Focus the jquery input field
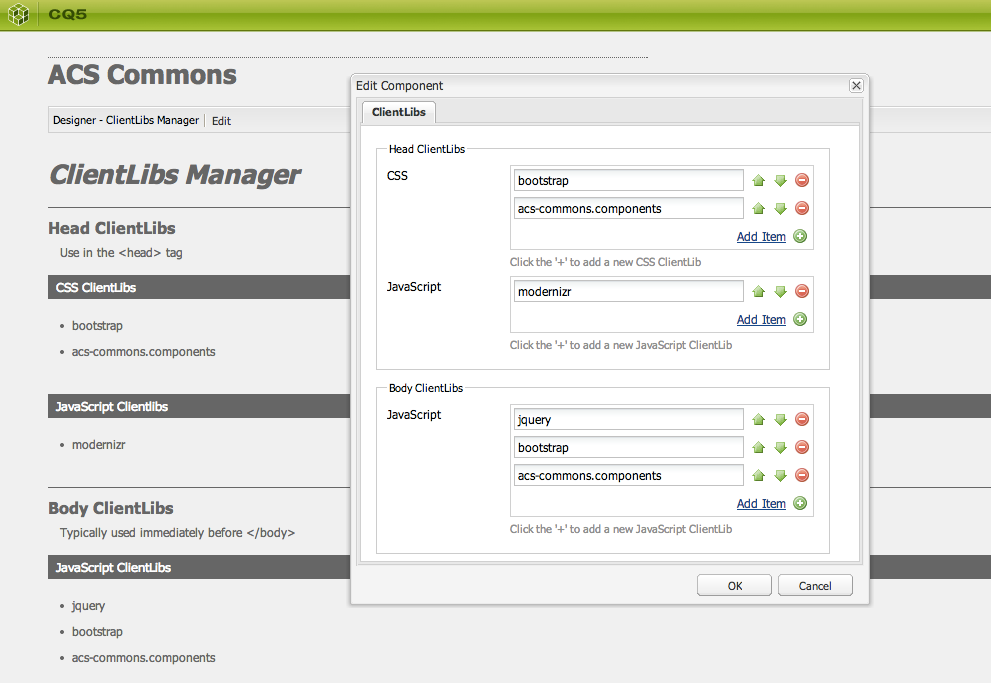The image size is (991, 683). (x=628, y=420)
